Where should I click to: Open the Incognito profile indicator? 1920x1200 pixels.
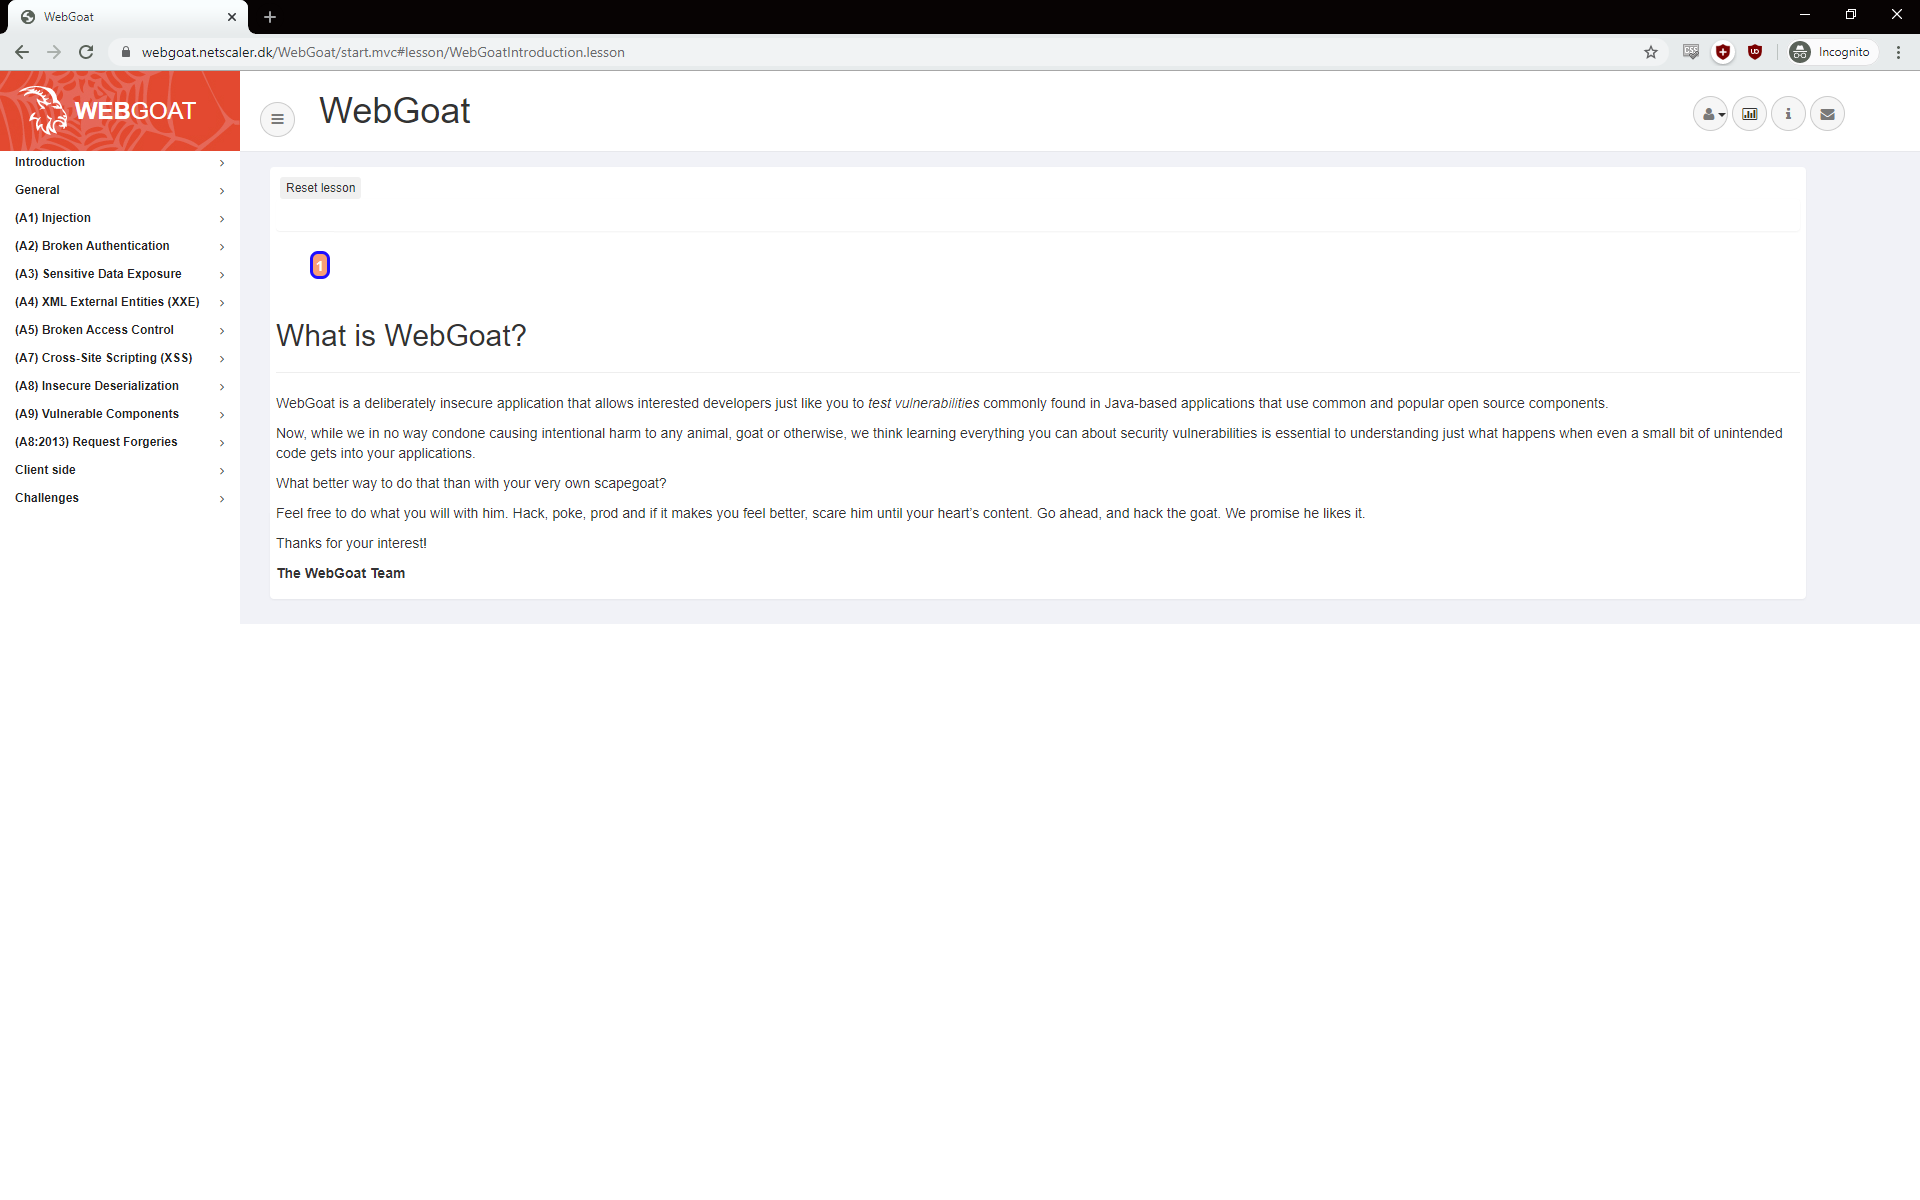click(x=1830, y=52)
